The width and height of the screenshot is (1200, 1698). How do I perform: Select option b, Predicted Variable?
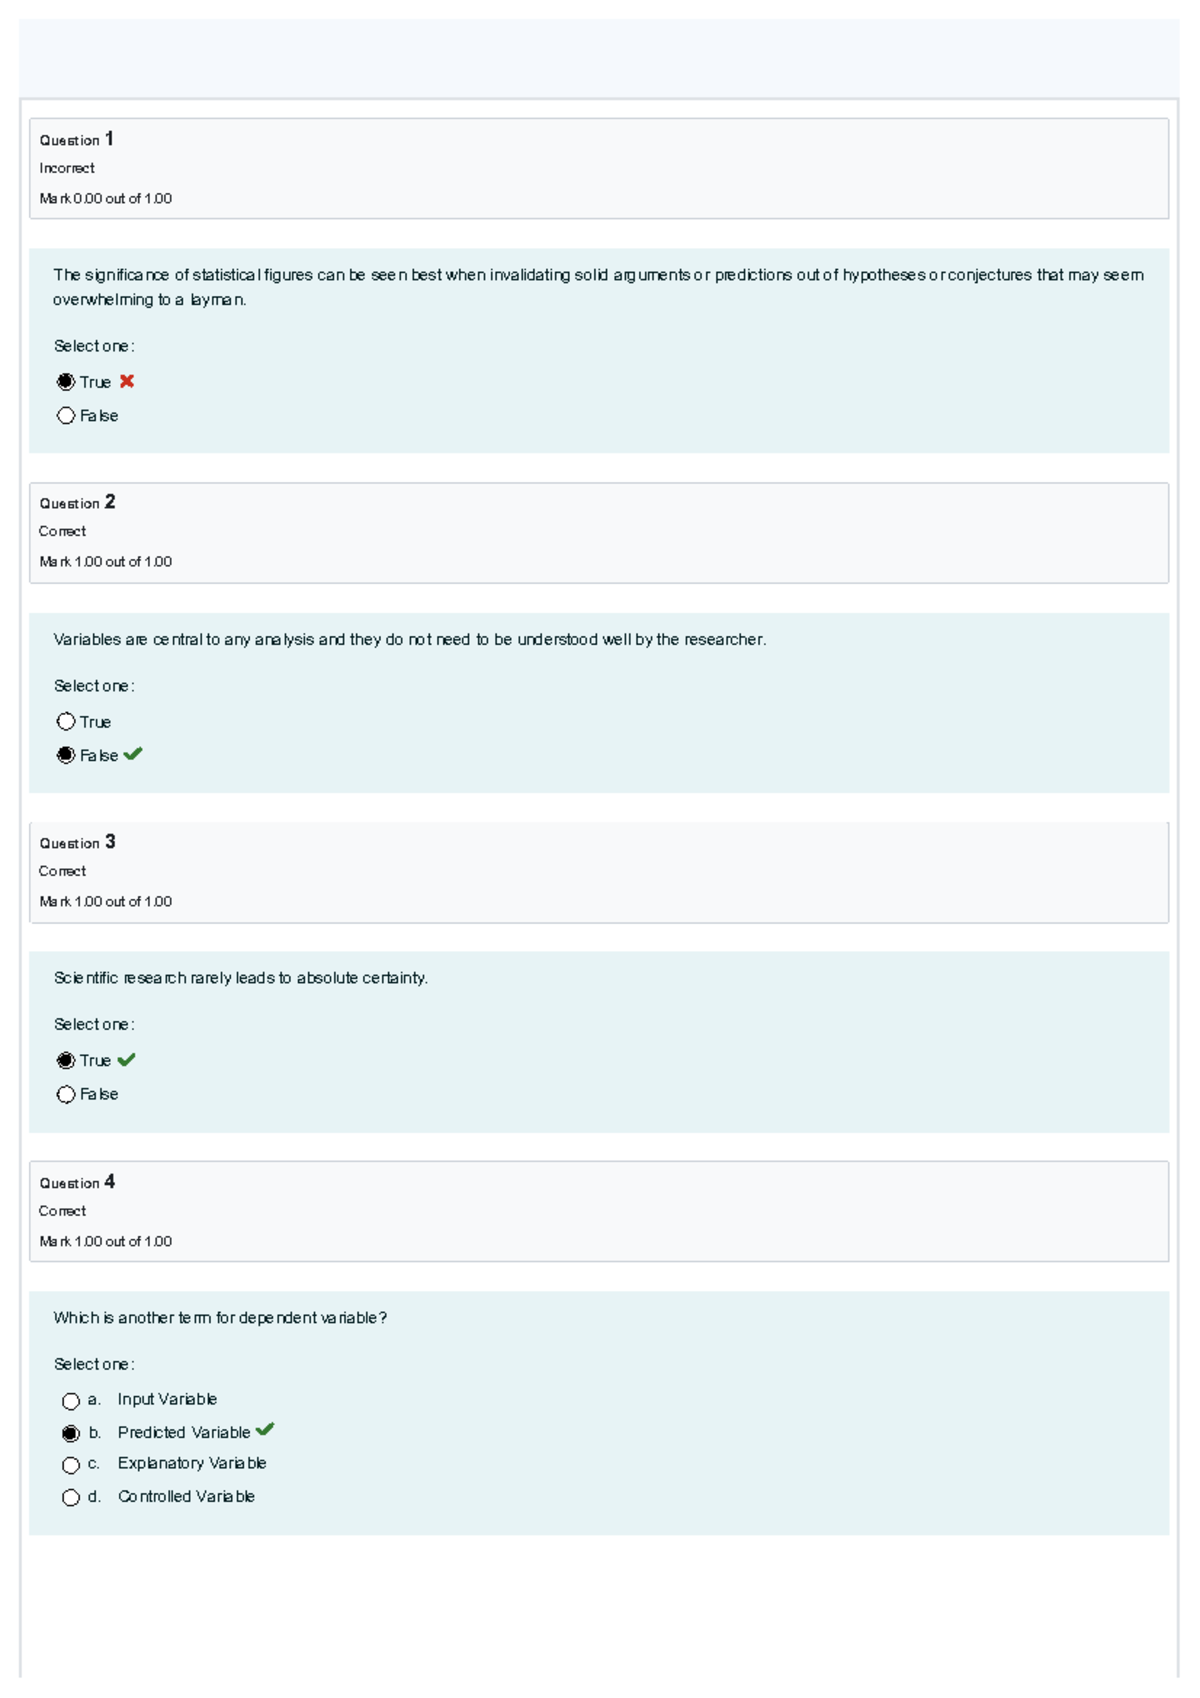tap(71, 1434)
